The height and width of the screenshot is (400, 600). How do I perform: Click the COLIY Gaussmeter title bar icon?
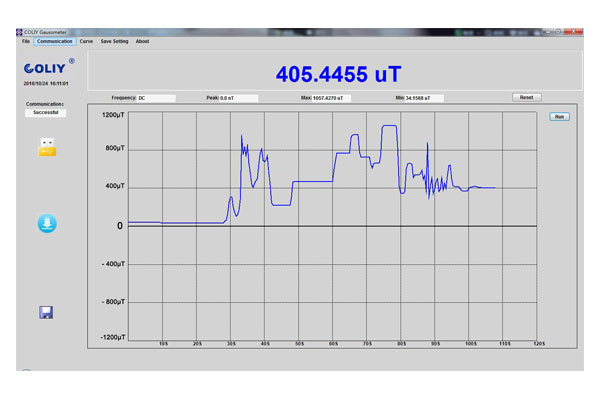click(x=22, y=33)
